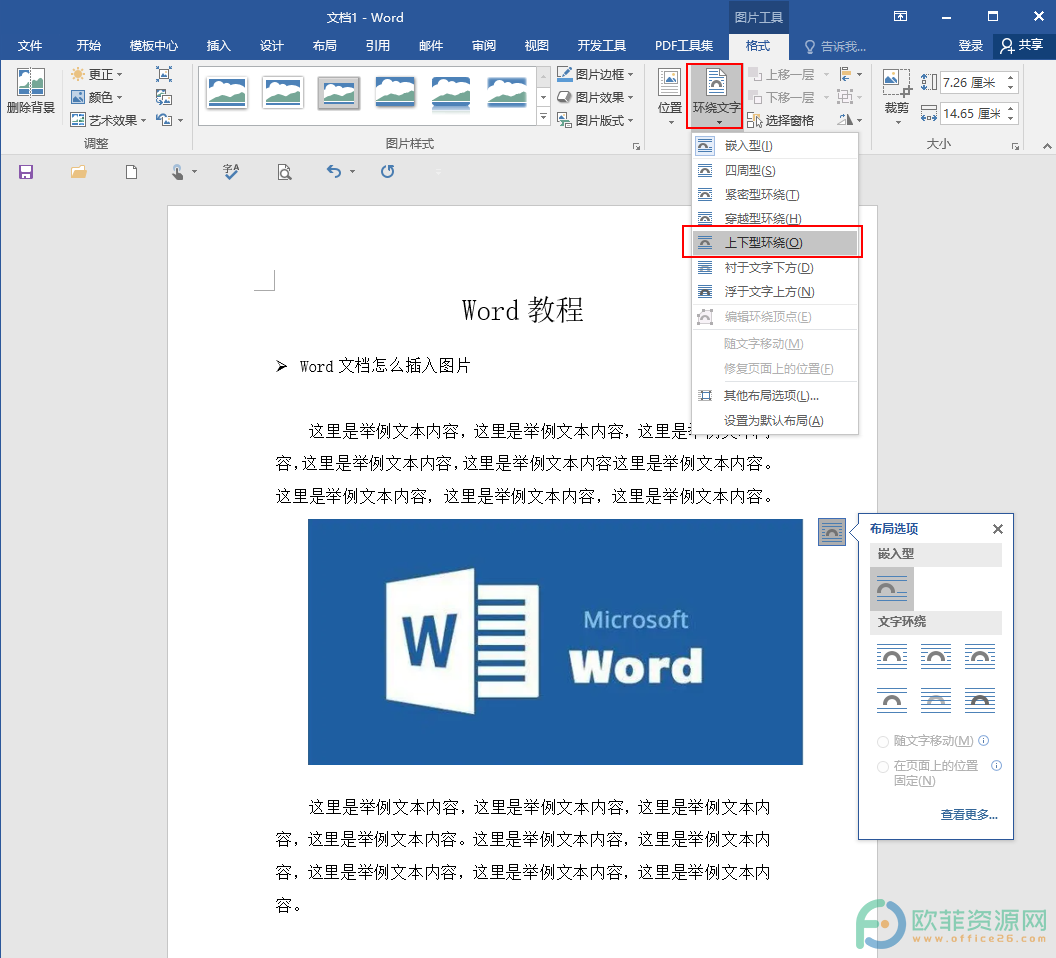Click the Change Picture icon
Screen dimensions: 1056x958
pos(164,97)
